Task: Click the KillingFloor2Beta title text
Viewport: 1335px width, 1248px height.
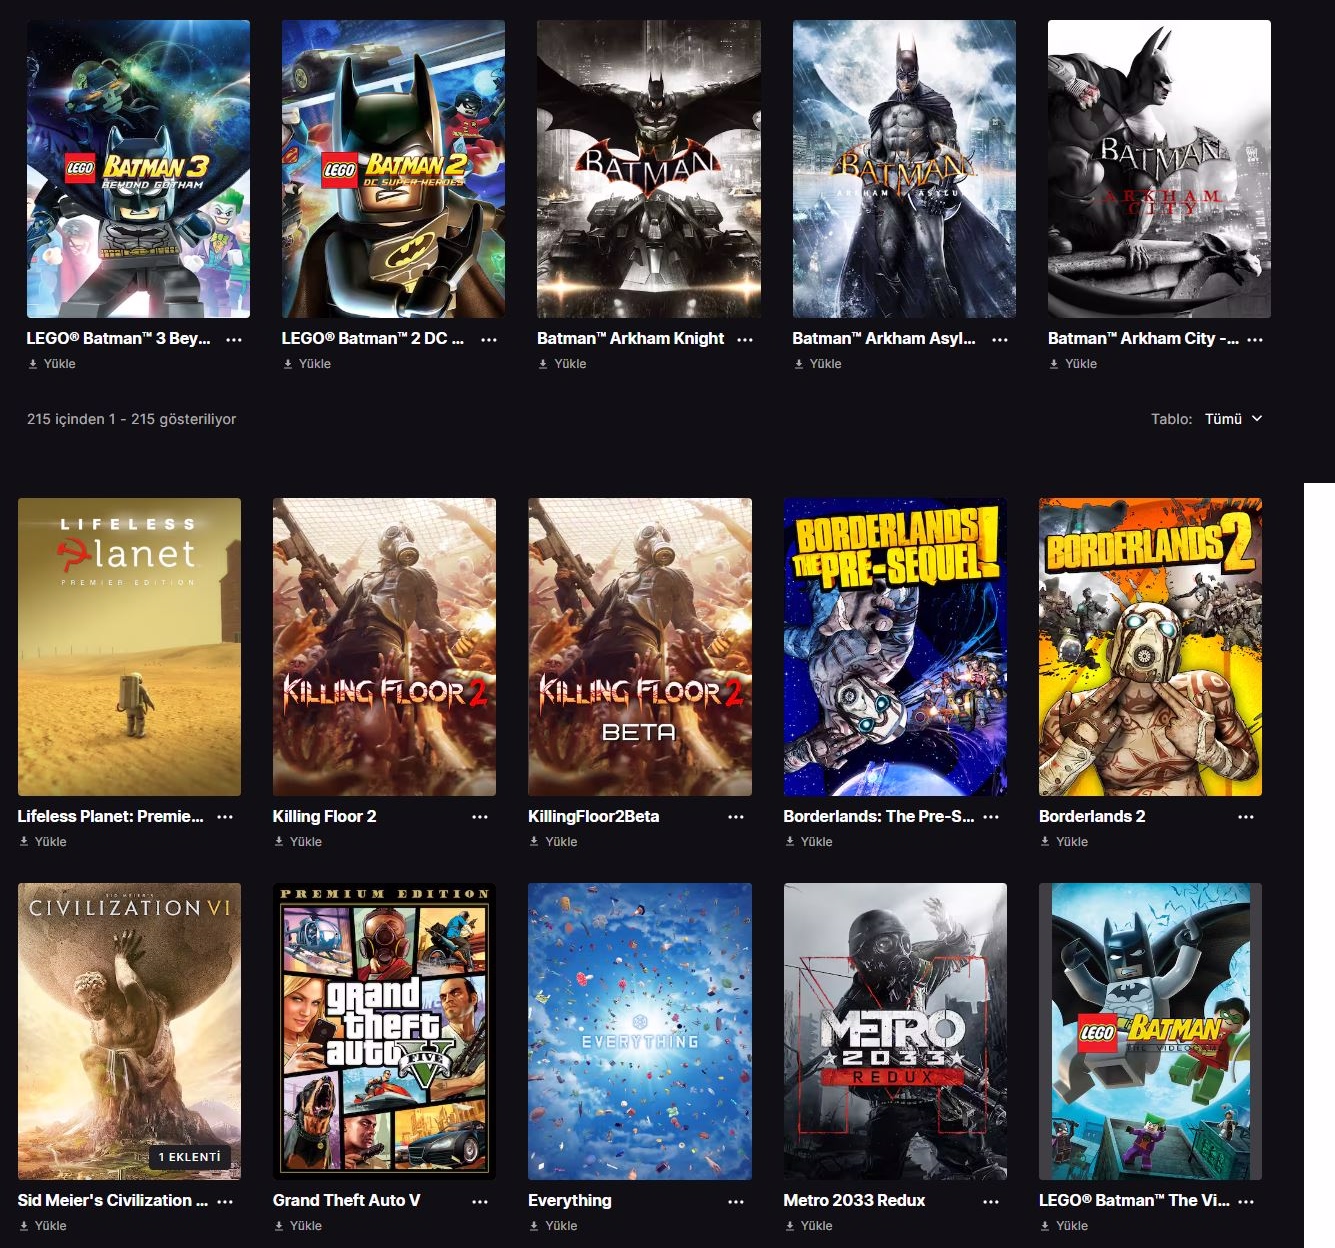Action: pyautogui.click(x=593, y=816)
